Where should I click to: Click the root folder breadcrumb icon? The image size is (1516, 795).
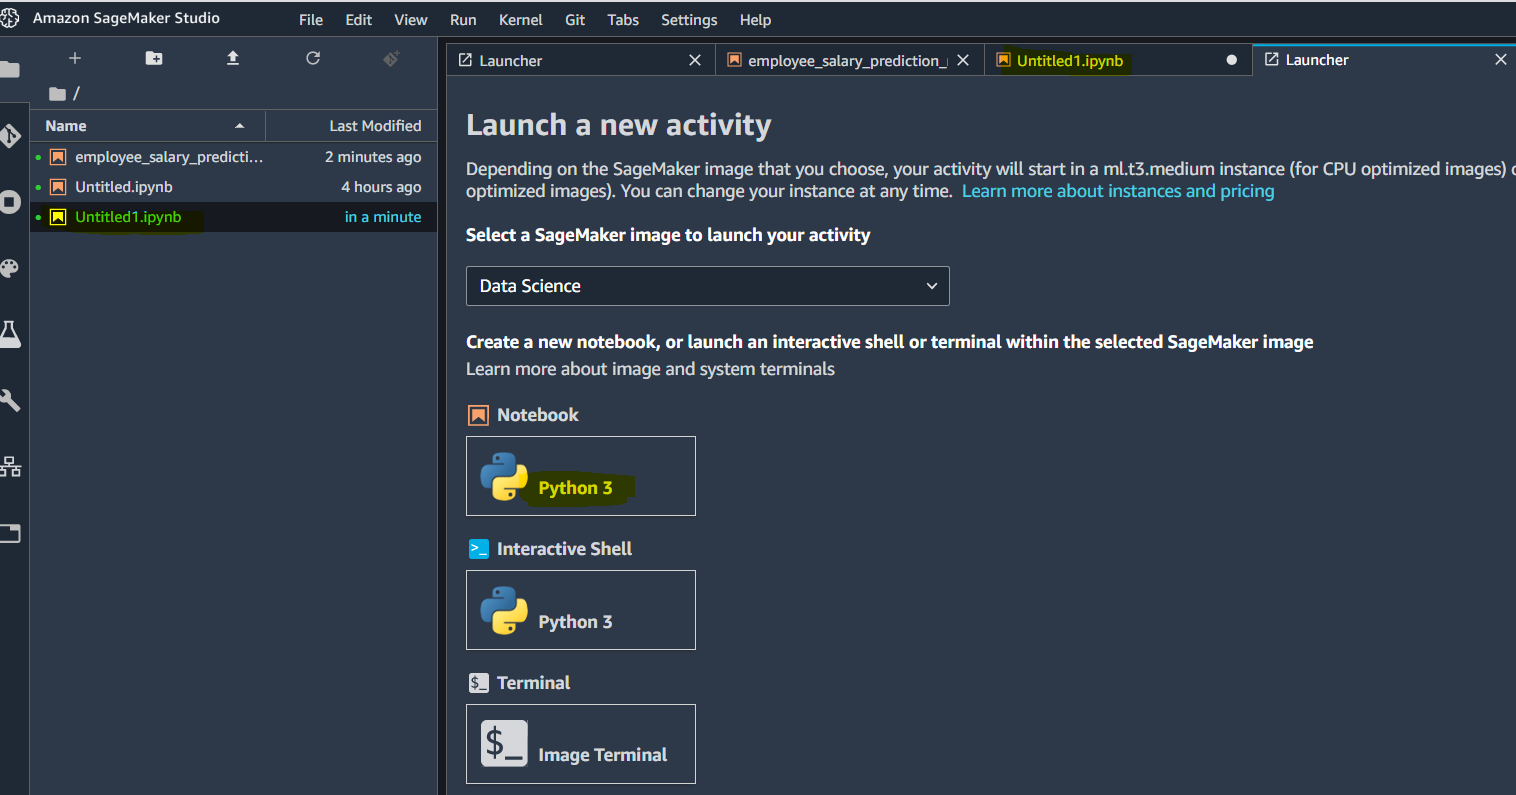tap(58, 93)
